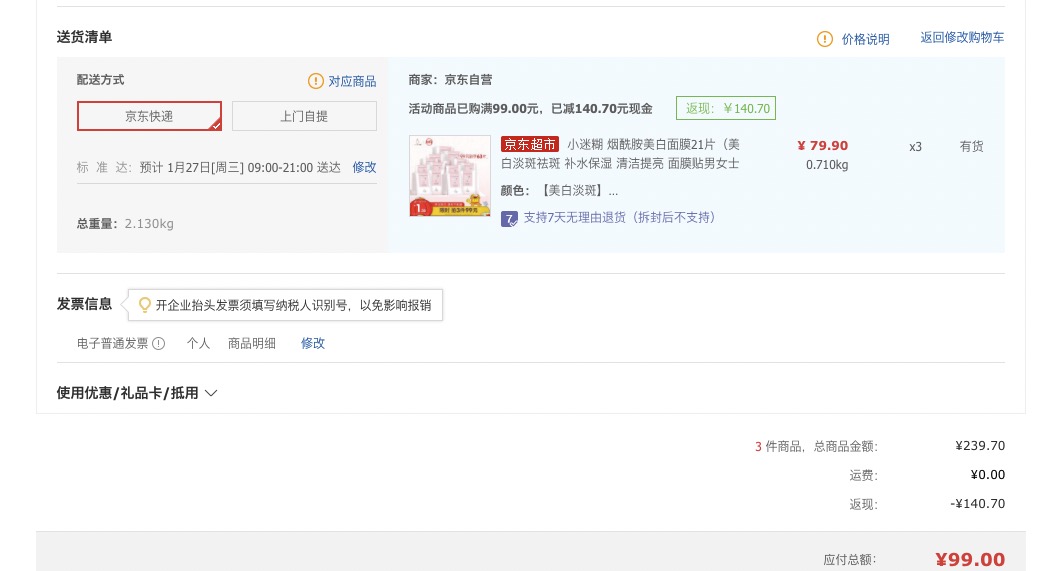Click the 活动商品已购满99.00元 promotion text
Image resolution: width=1047 pixels, height=571 pixels.
(x=530, y=109)
